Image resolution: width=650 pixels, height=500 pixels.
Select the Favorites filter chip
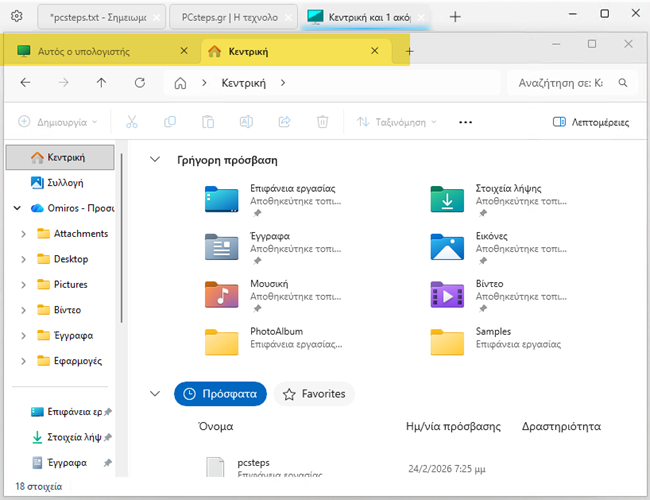(314, 394)
